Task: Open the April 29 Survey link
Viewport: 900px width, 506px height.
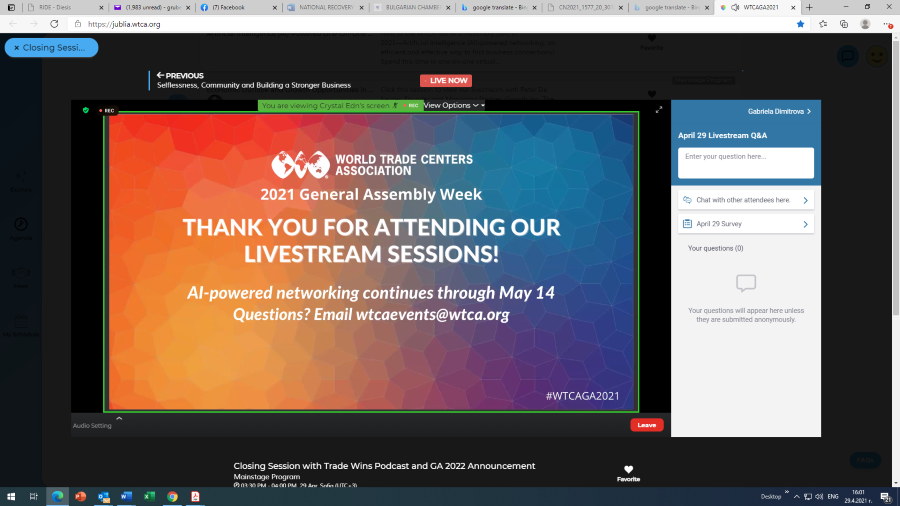Action: 746,224
